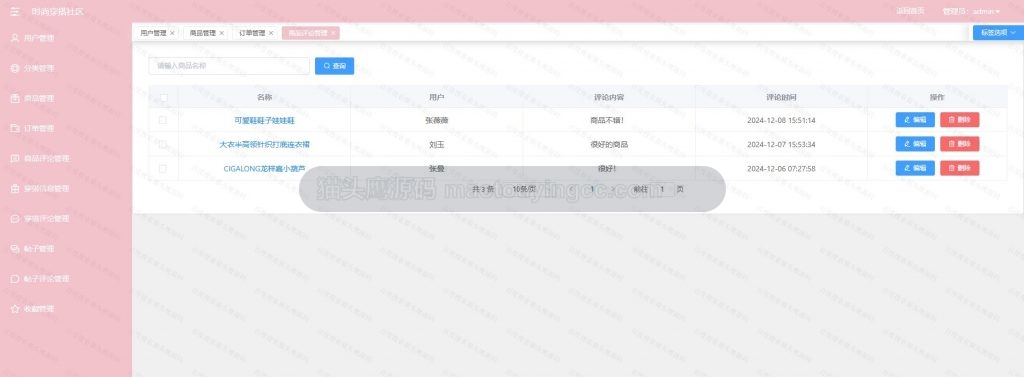Click the 商品评论管理 sidebar icon
The width and height of the screenshot is (1024, 377).
tap(15, 158)
